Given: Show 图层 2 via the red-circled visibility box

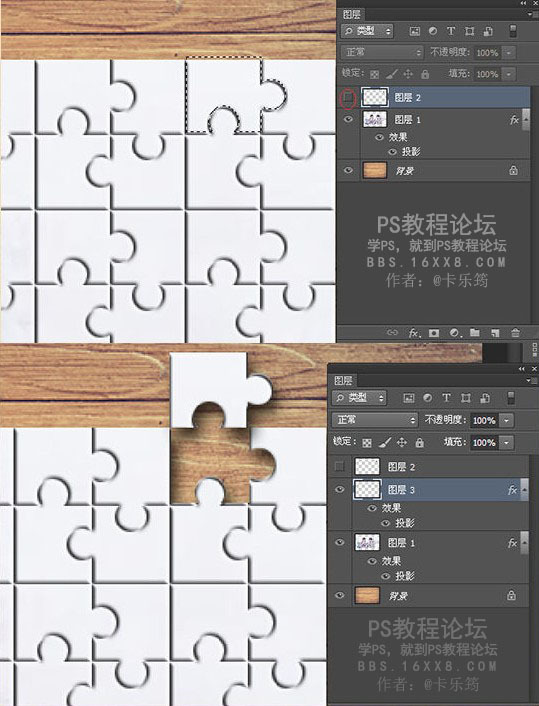Looking at the screenshot, I should click(348, 97).
